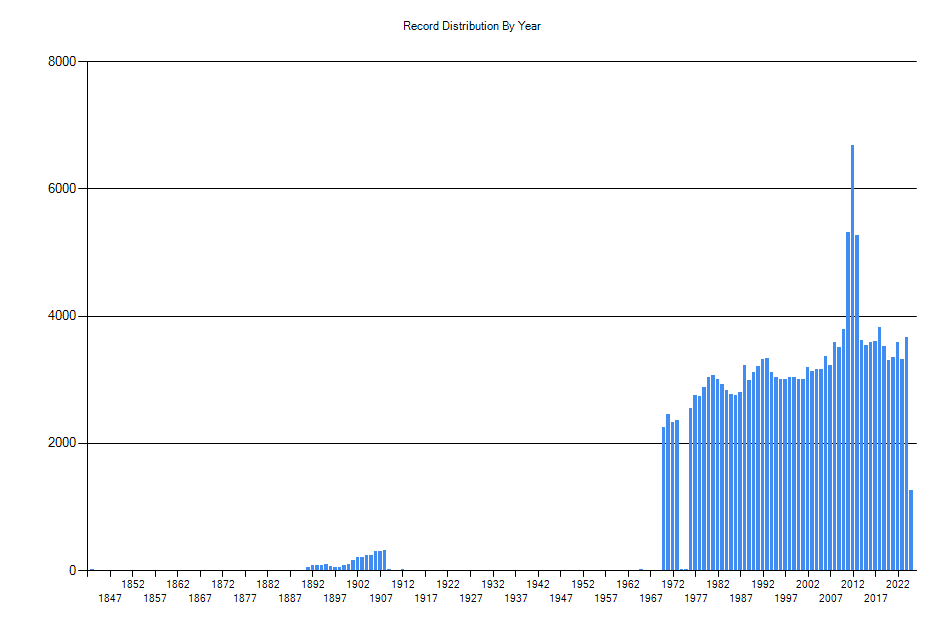Click the 1907 year label on x-axis

[x=380, y=598]
